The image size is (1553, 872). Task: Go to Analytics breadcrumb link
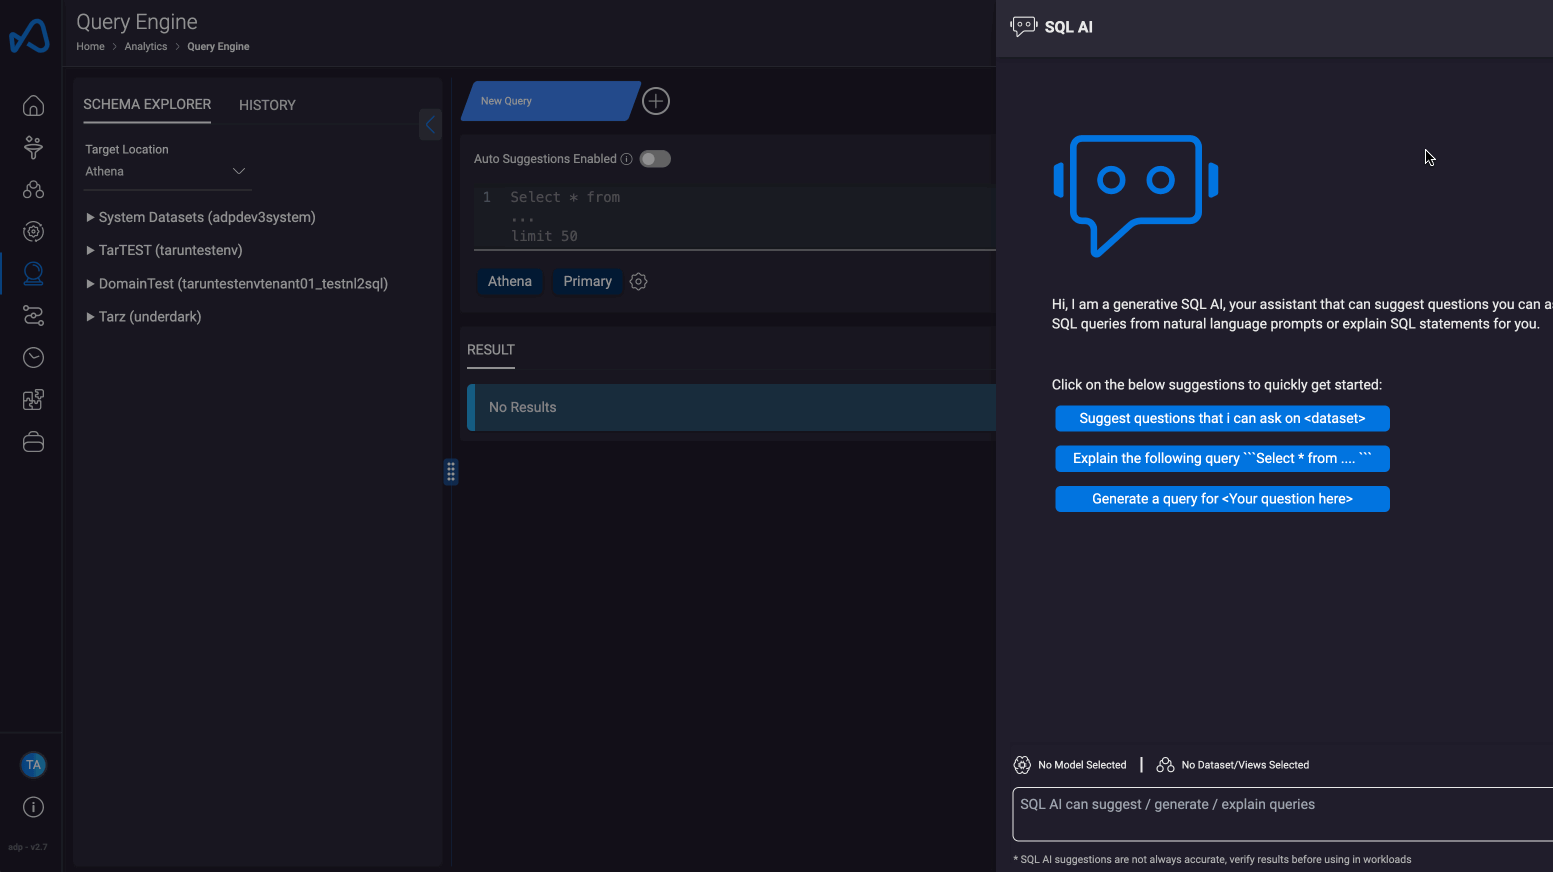click(x=146, y=47)
